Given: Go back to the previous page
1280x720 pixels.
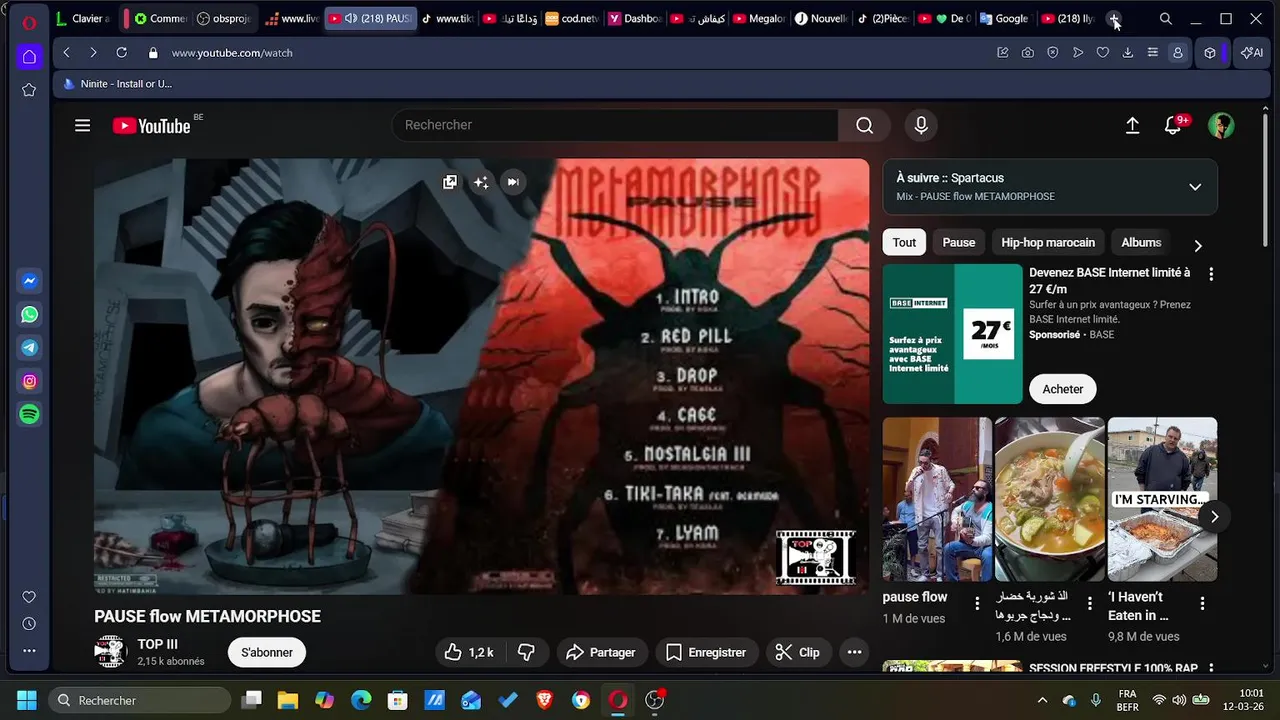Looking at the screenshot, I should [66, 53].
